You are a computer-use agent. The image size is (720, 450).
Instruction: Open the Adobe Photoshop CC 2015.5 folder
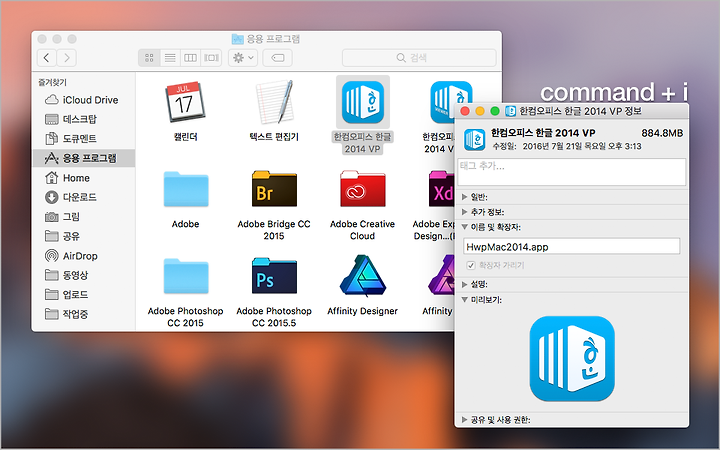(274, 276)
